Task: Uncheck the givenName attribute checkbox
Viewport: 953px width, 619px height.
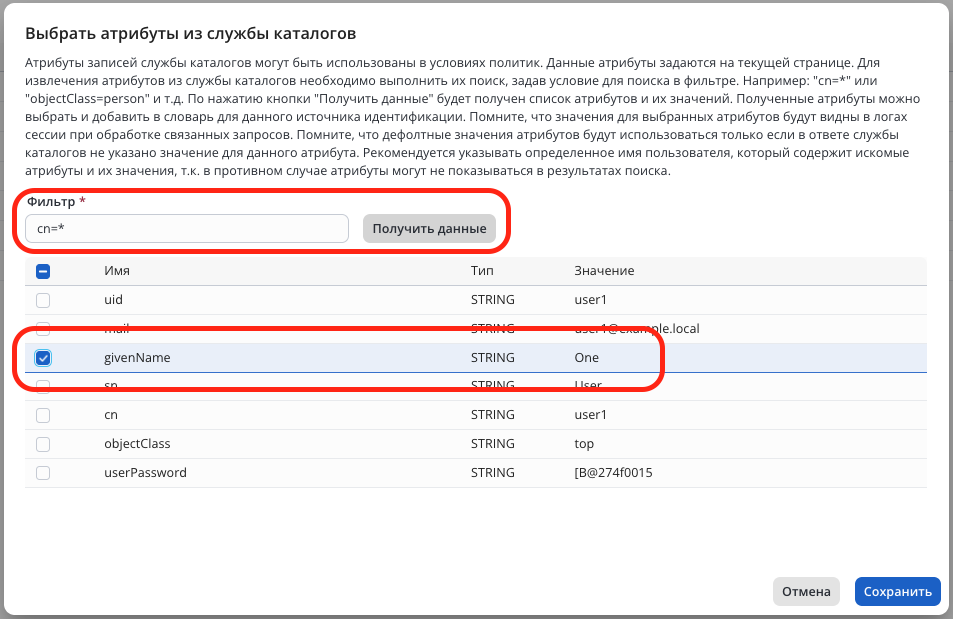Action: 43,358
